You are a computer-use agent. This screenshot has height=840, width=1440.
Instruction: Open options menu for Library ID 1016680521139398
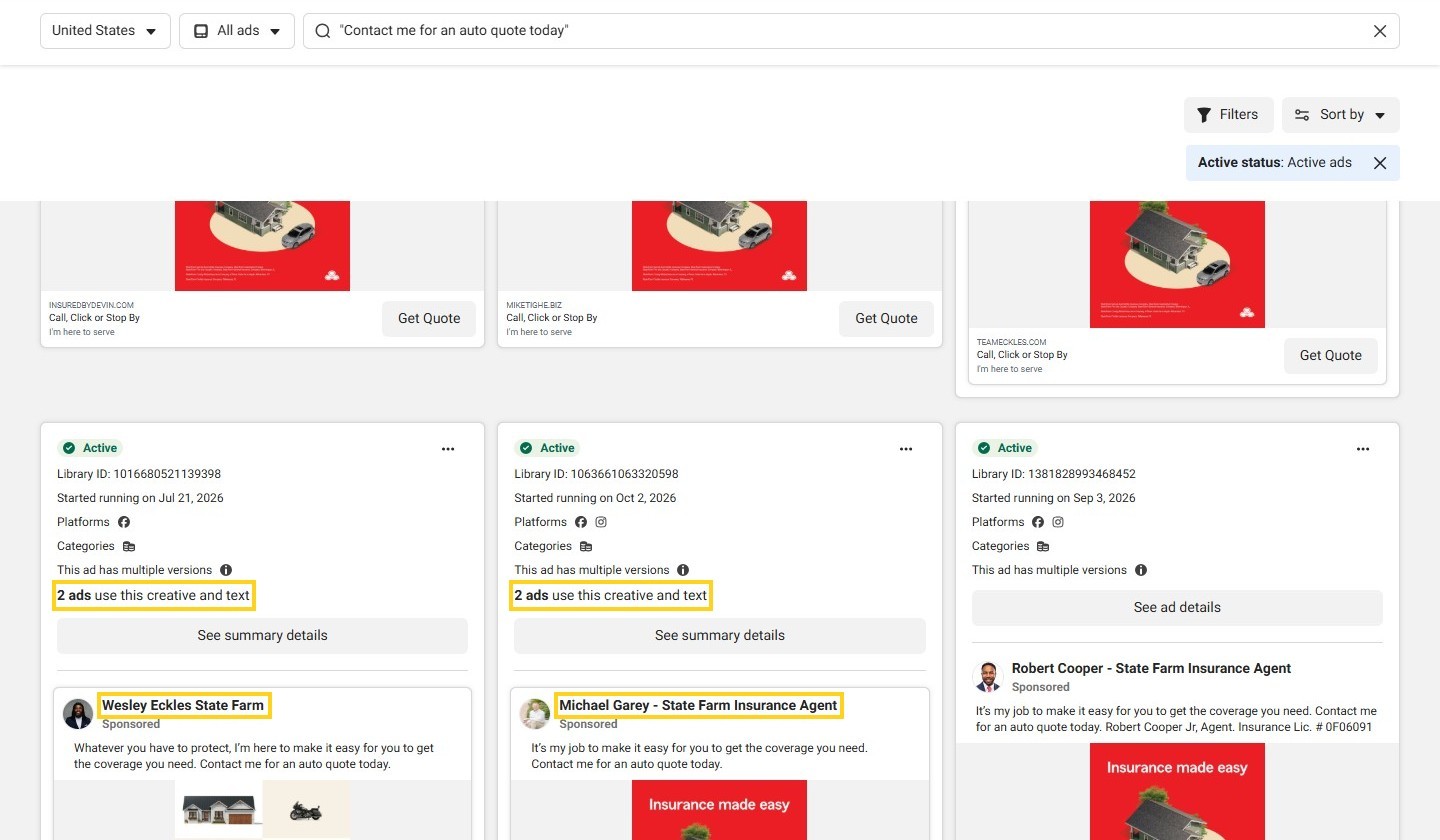coord(448,449)
